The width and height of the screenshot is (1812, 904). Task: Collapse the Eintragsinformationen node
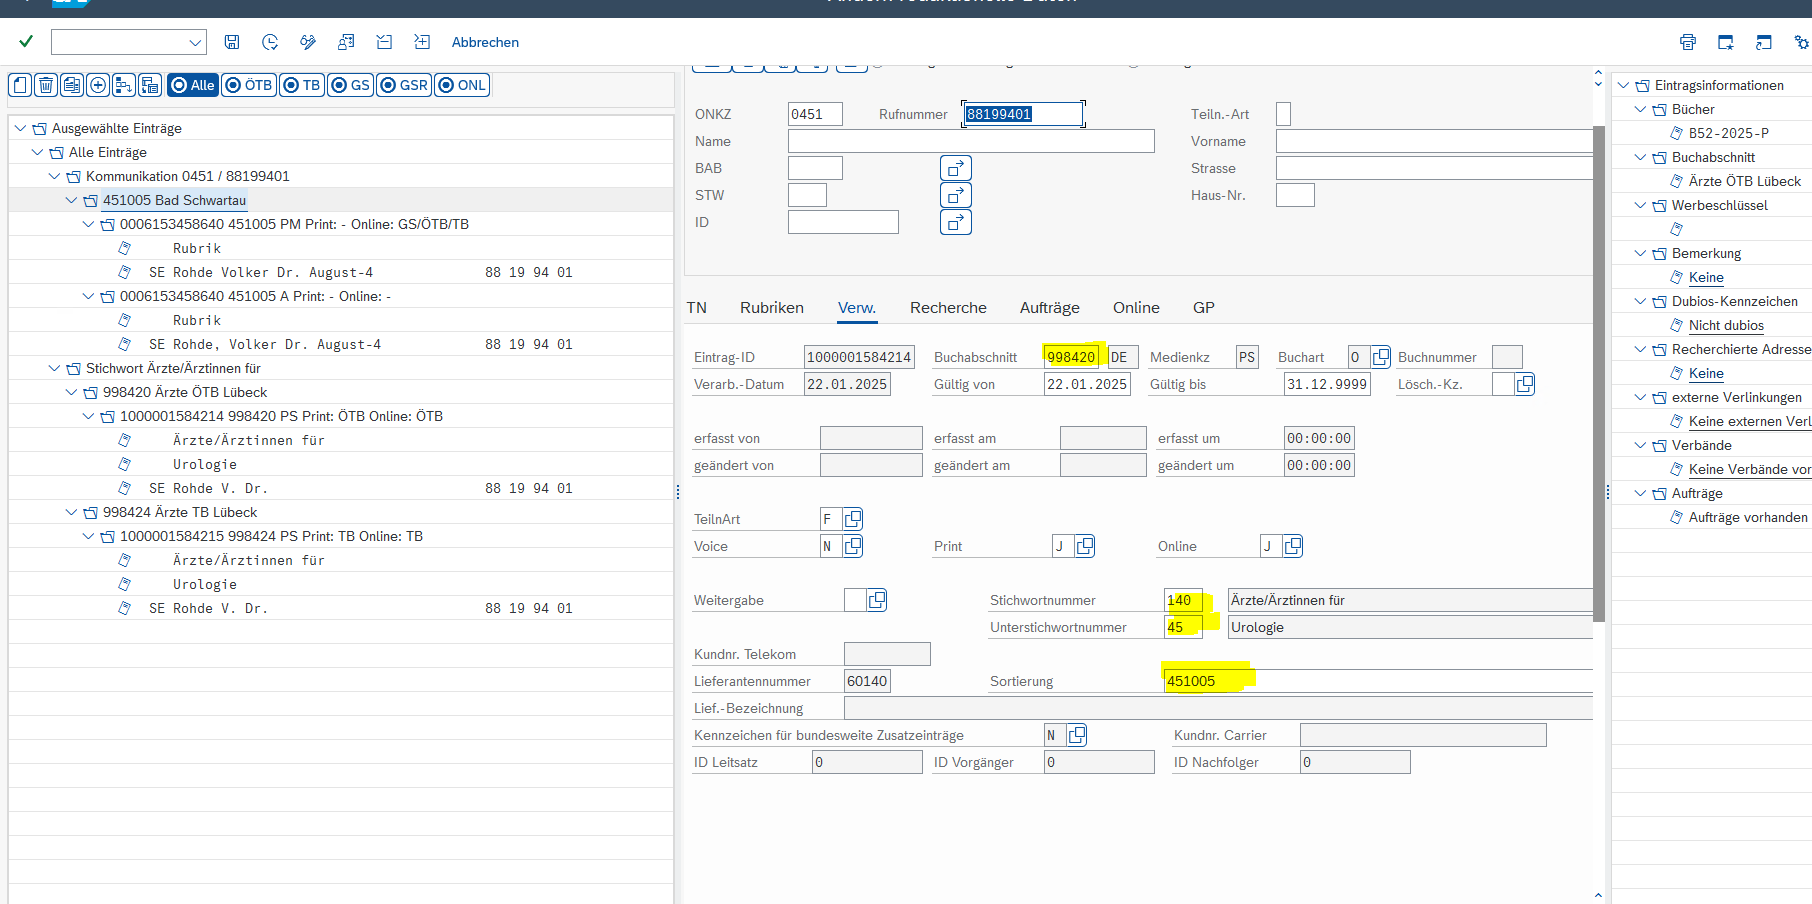coord(1623,85)
